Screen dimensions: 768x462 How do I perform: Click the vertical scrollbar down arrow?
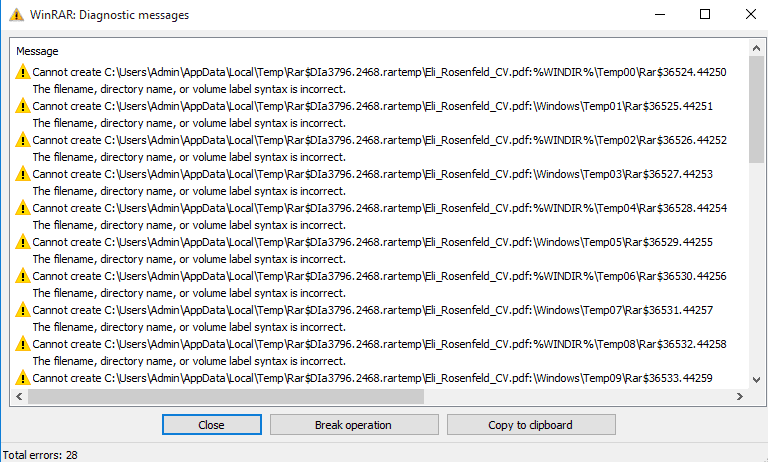[x=756, y=380]
